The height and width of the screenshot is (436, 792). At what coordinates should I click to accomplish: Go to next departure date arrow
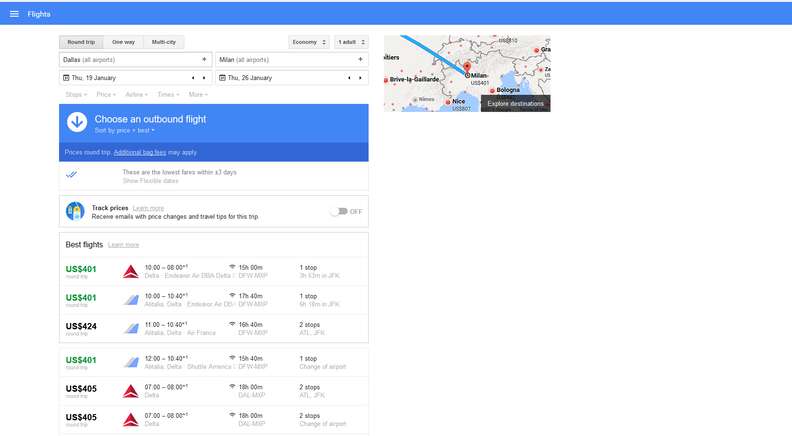click(x=204, y=78)
